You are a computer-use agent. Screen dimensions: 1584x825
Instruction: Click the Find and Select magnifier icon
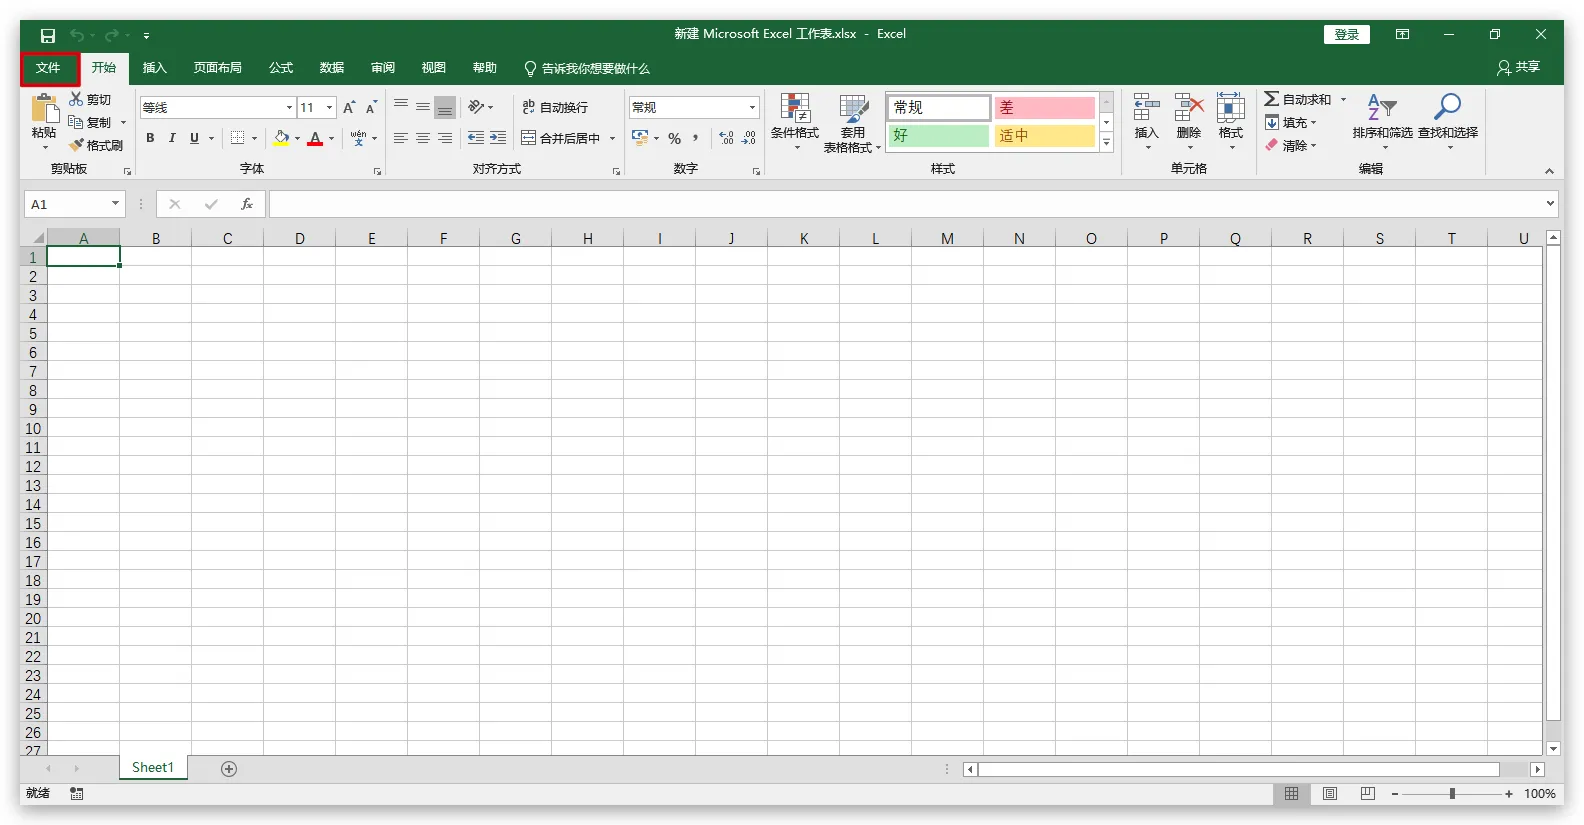pos(1447,107)
